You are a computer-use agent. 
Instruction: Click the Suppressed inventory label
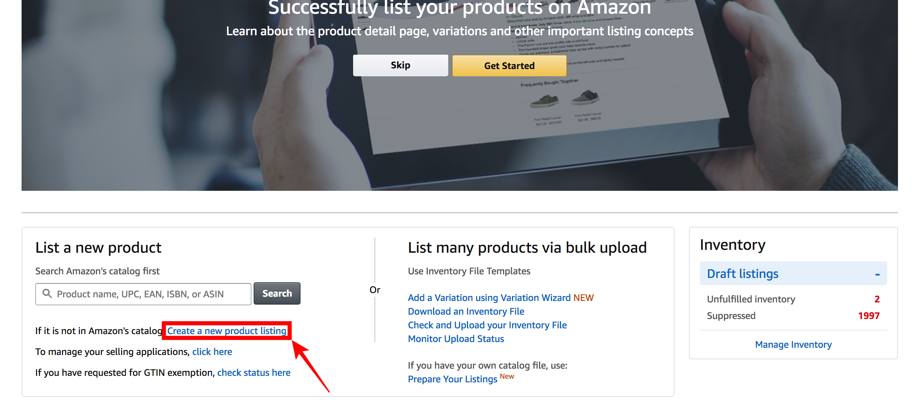pos(731,316)
